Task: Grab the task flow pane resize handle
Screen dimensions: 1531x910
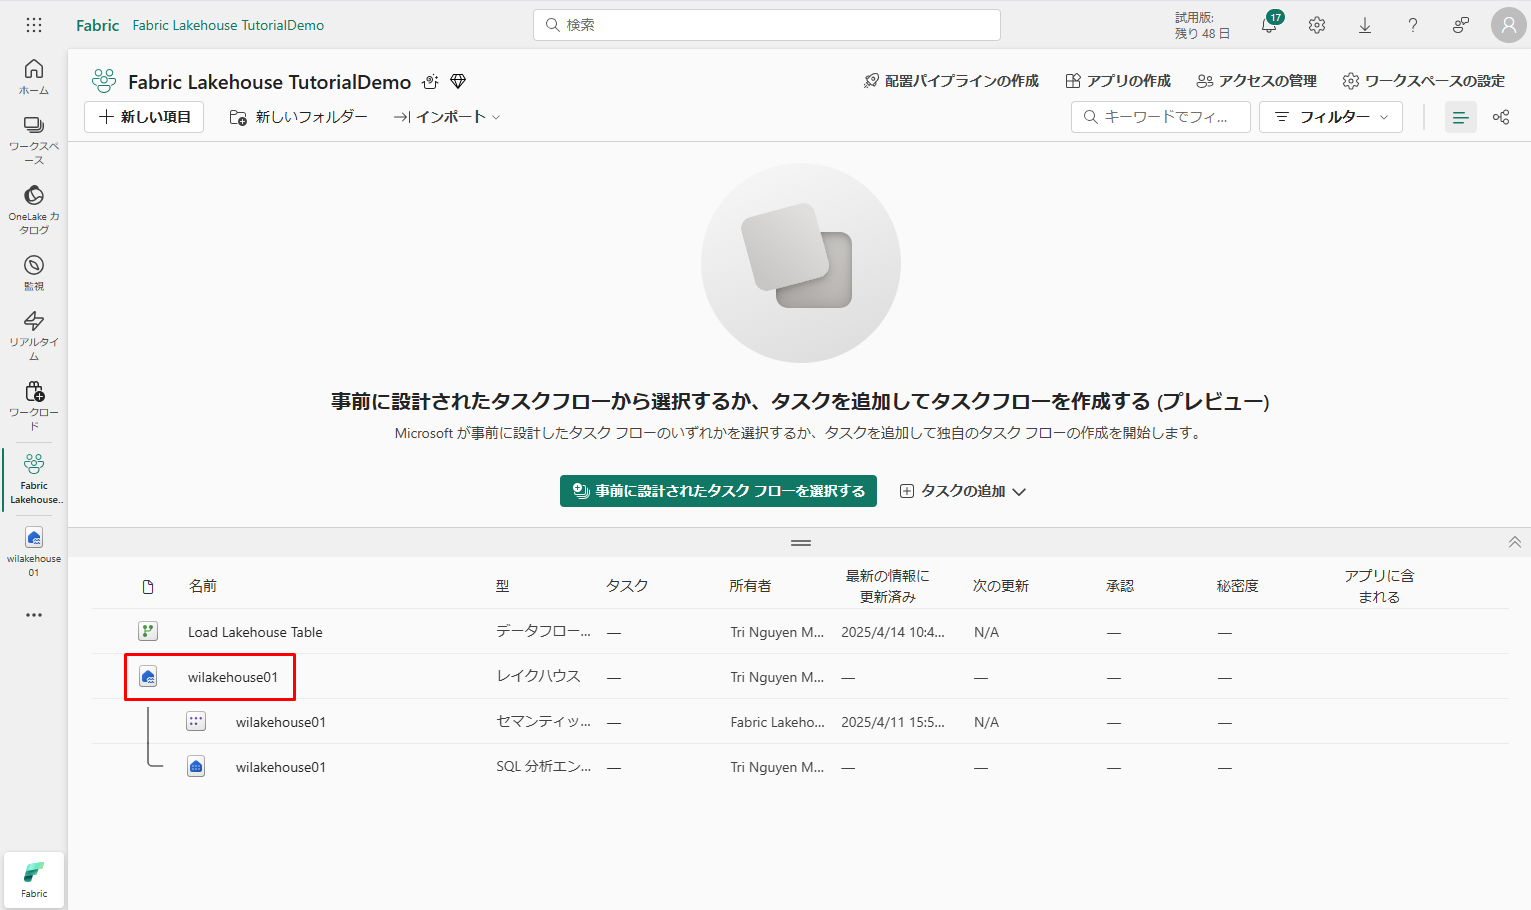Action: [800, 543]
